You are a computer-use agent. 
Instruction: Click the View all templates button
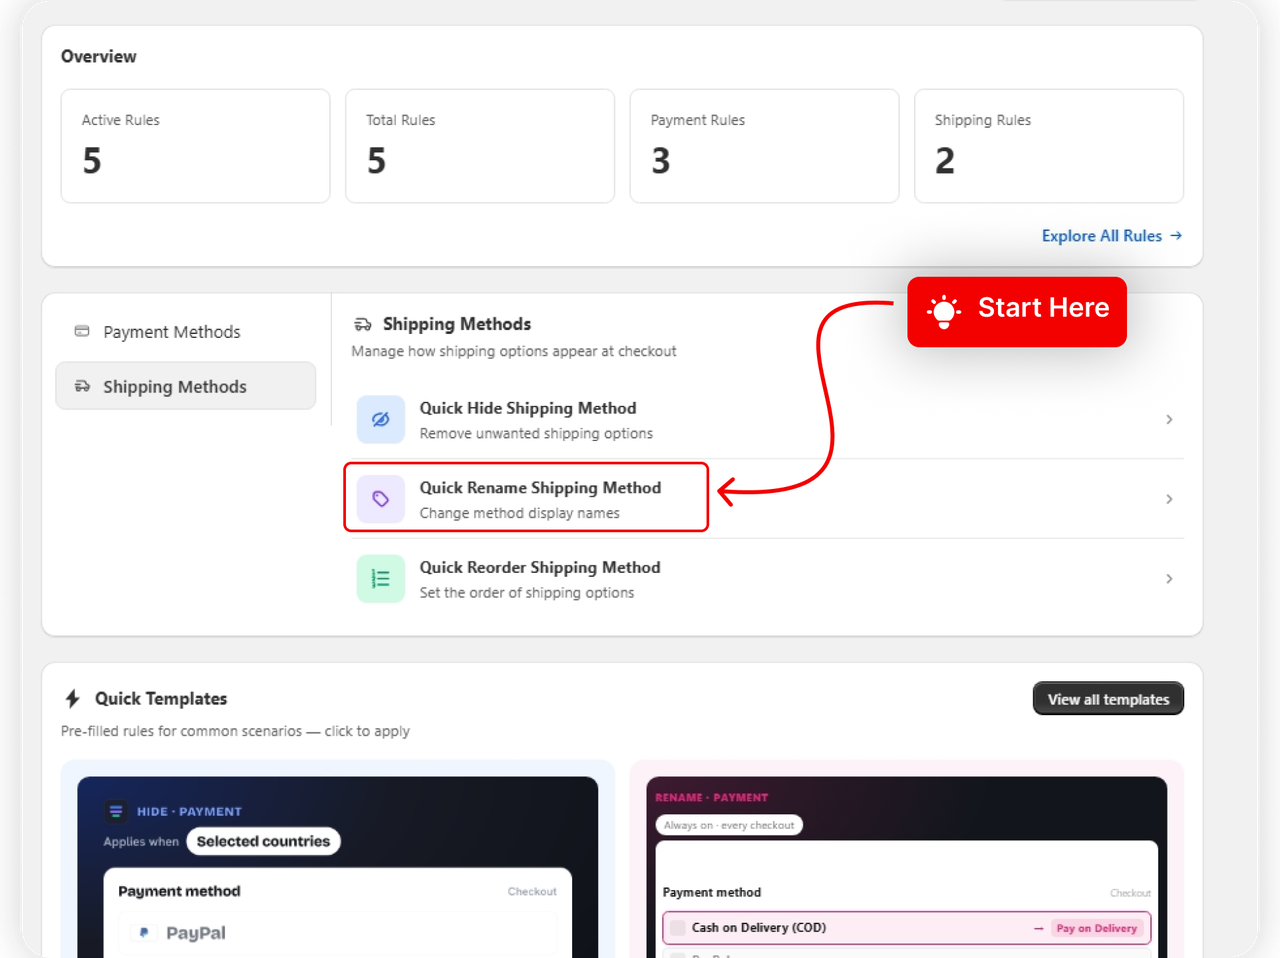pyautogui.click(x=1108, y=699)
